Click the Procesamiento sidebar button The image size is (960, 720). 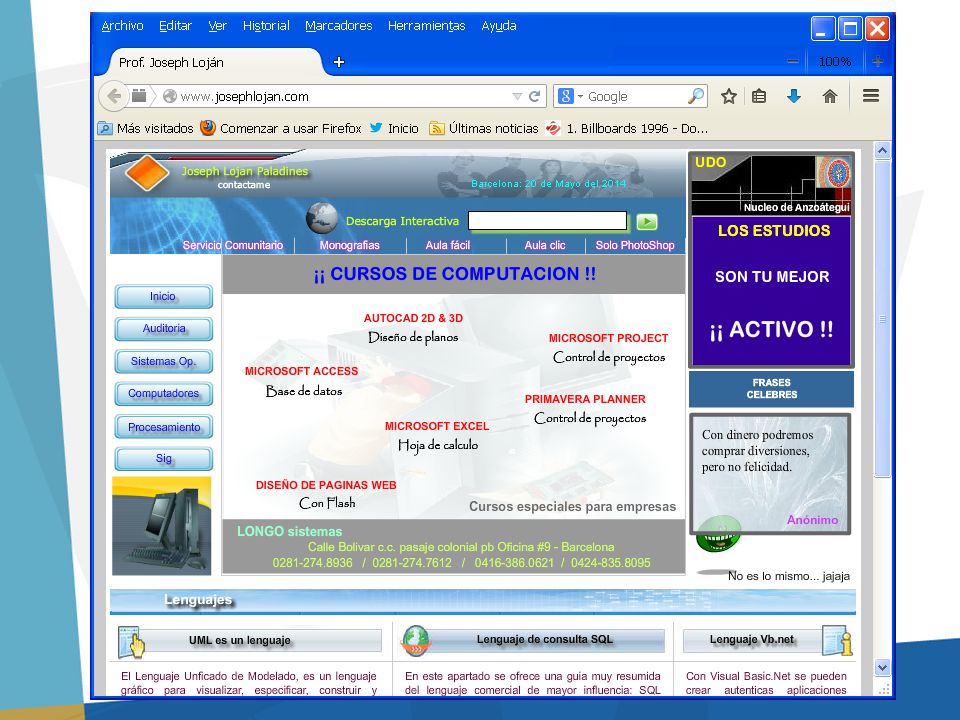point(163,427)
